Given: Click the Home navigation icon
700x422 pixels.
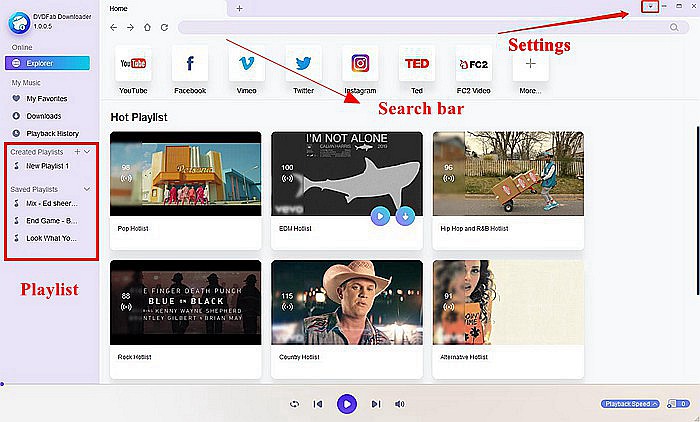Looking at the screenshot, I should click(147, 28).
